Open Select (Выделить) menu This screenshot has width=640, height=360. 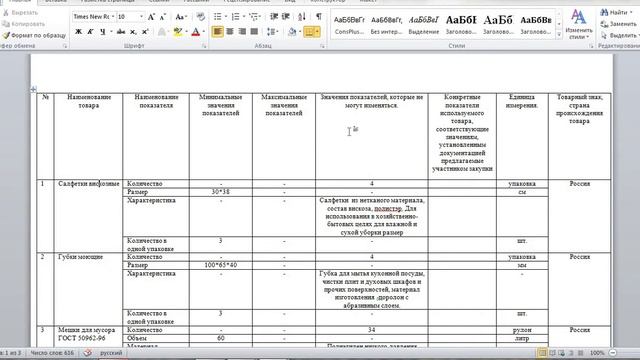(x=620, y=36)
